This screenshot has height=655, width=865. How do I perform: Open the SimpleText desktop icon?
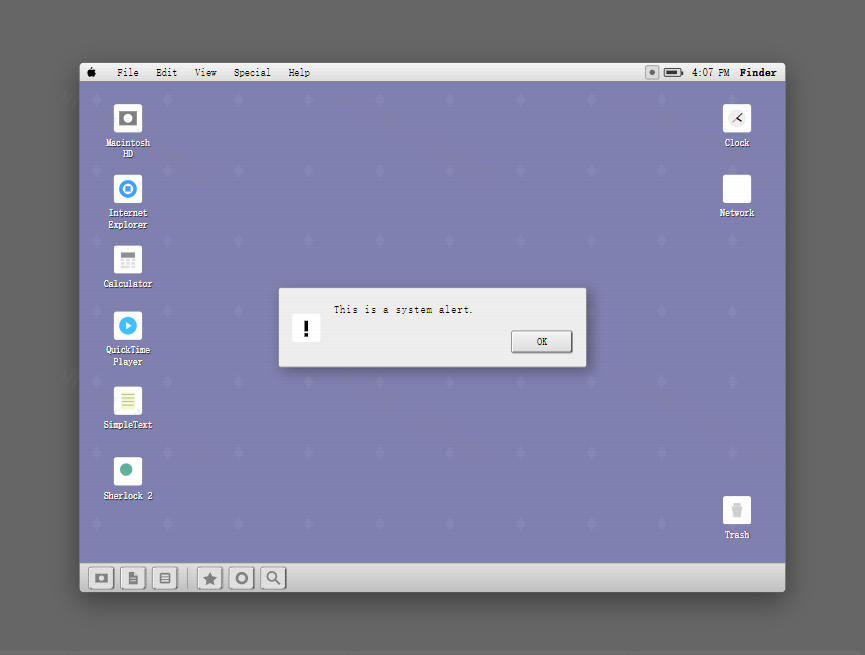(x=128, y=401)
